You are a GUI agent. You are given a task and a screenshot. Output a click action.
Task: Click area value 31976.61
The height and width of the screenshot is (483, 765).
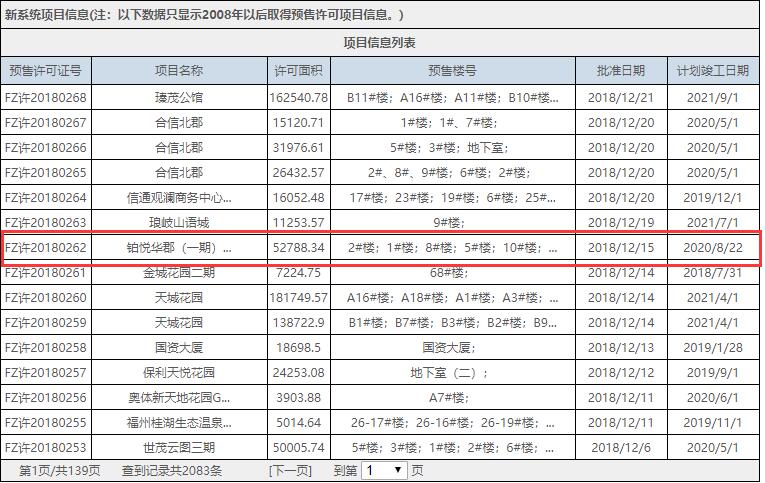pos(299,147)
